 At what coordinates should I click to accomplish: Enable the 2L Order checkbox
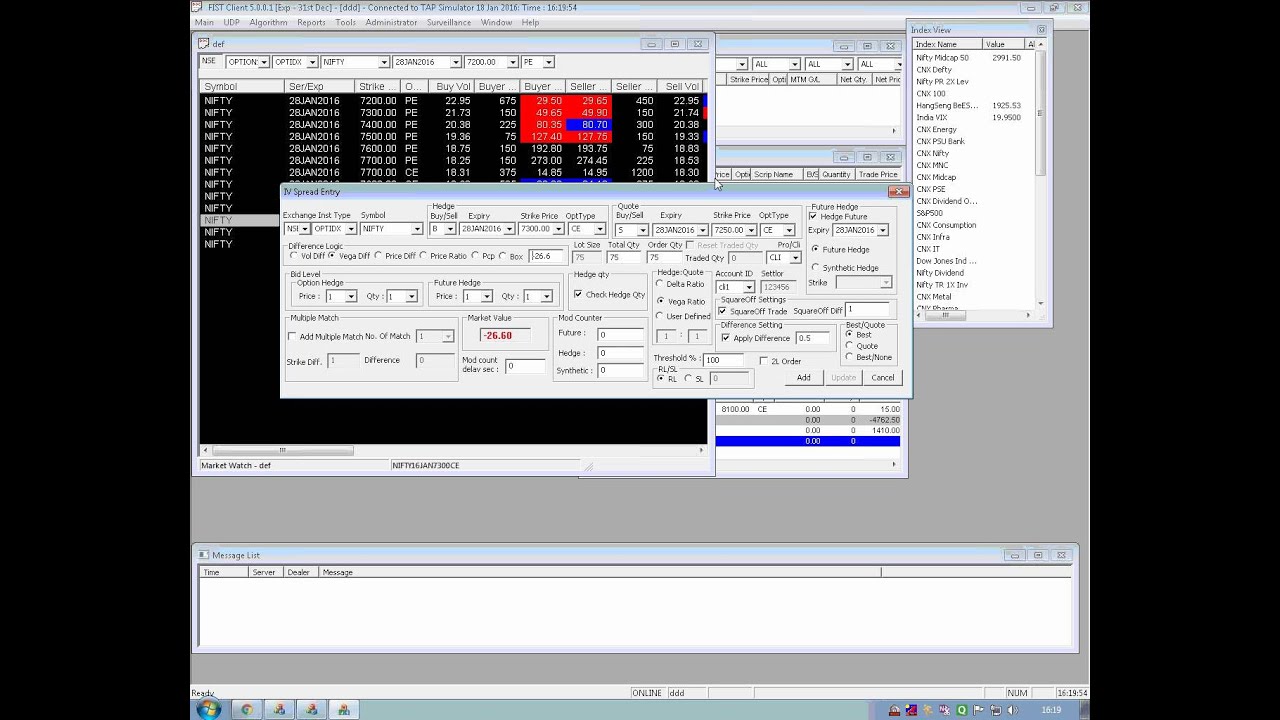pos(763,361)
